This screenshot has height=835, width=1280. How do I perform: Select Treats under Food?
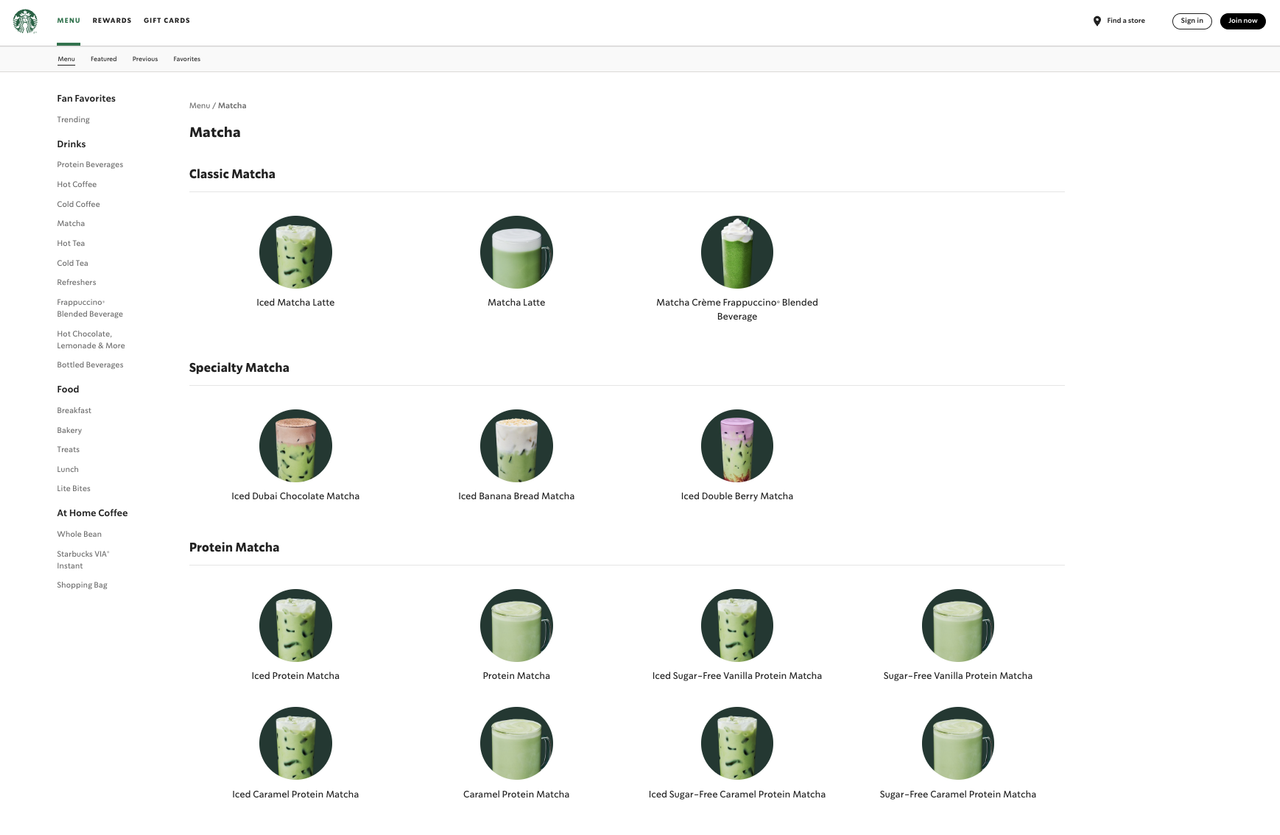(x=68, y=450)
